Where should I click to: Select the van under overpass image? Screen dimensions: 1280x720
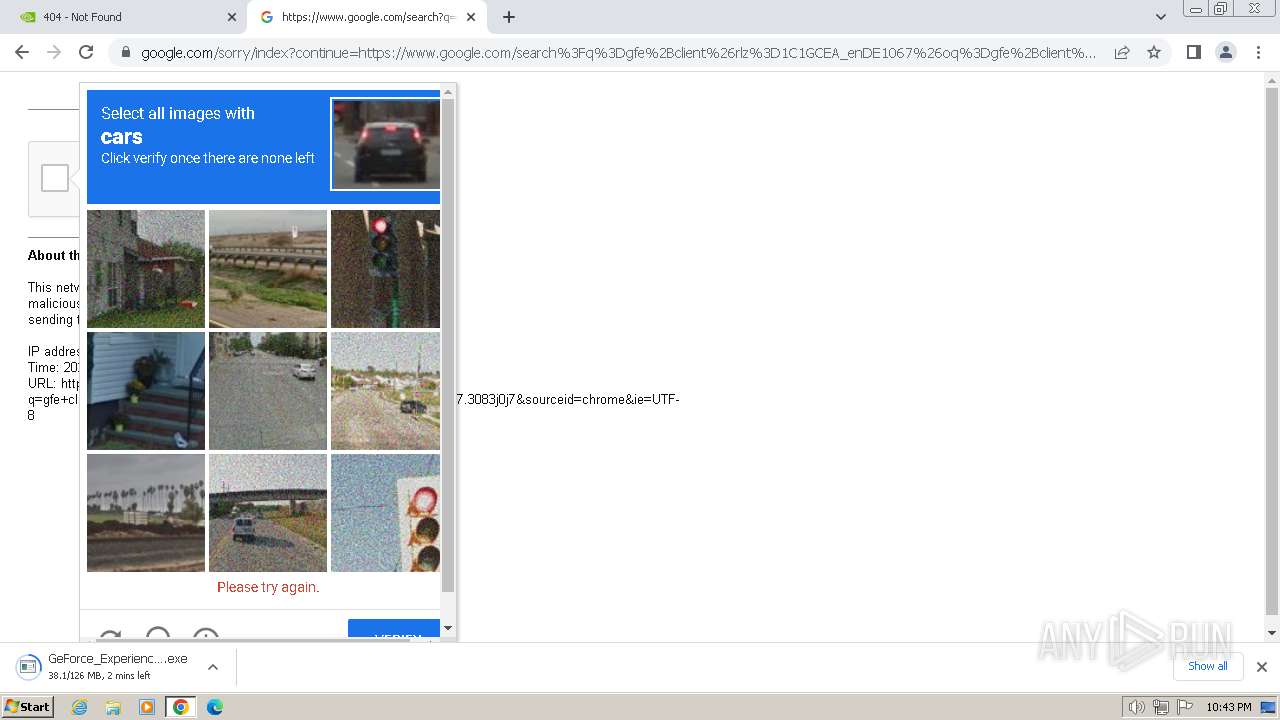(x=268, y=513)
